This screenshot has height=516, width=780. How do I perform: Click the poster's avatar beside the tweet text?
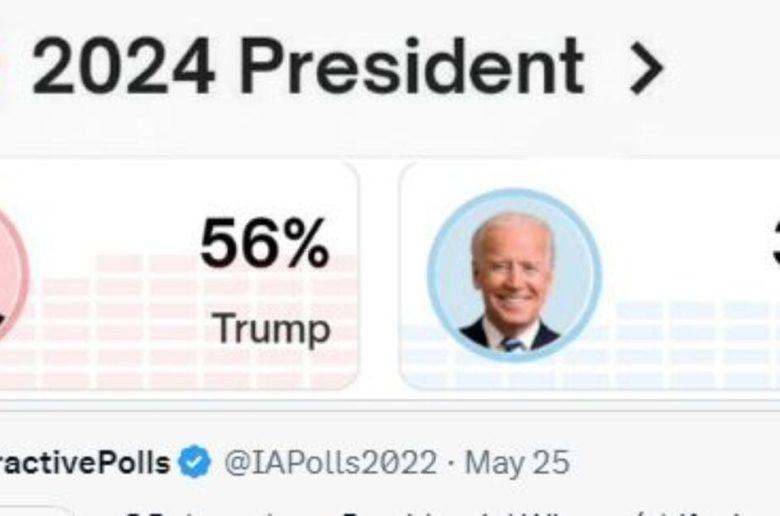point(35,510)
